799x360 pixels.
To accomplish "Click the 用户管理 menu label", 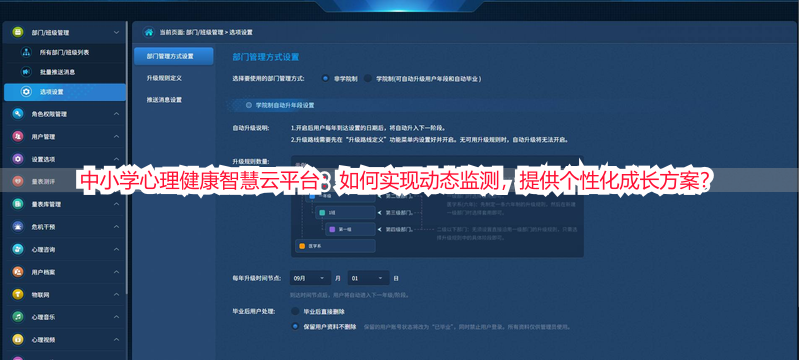I will (x=43, y=137).
